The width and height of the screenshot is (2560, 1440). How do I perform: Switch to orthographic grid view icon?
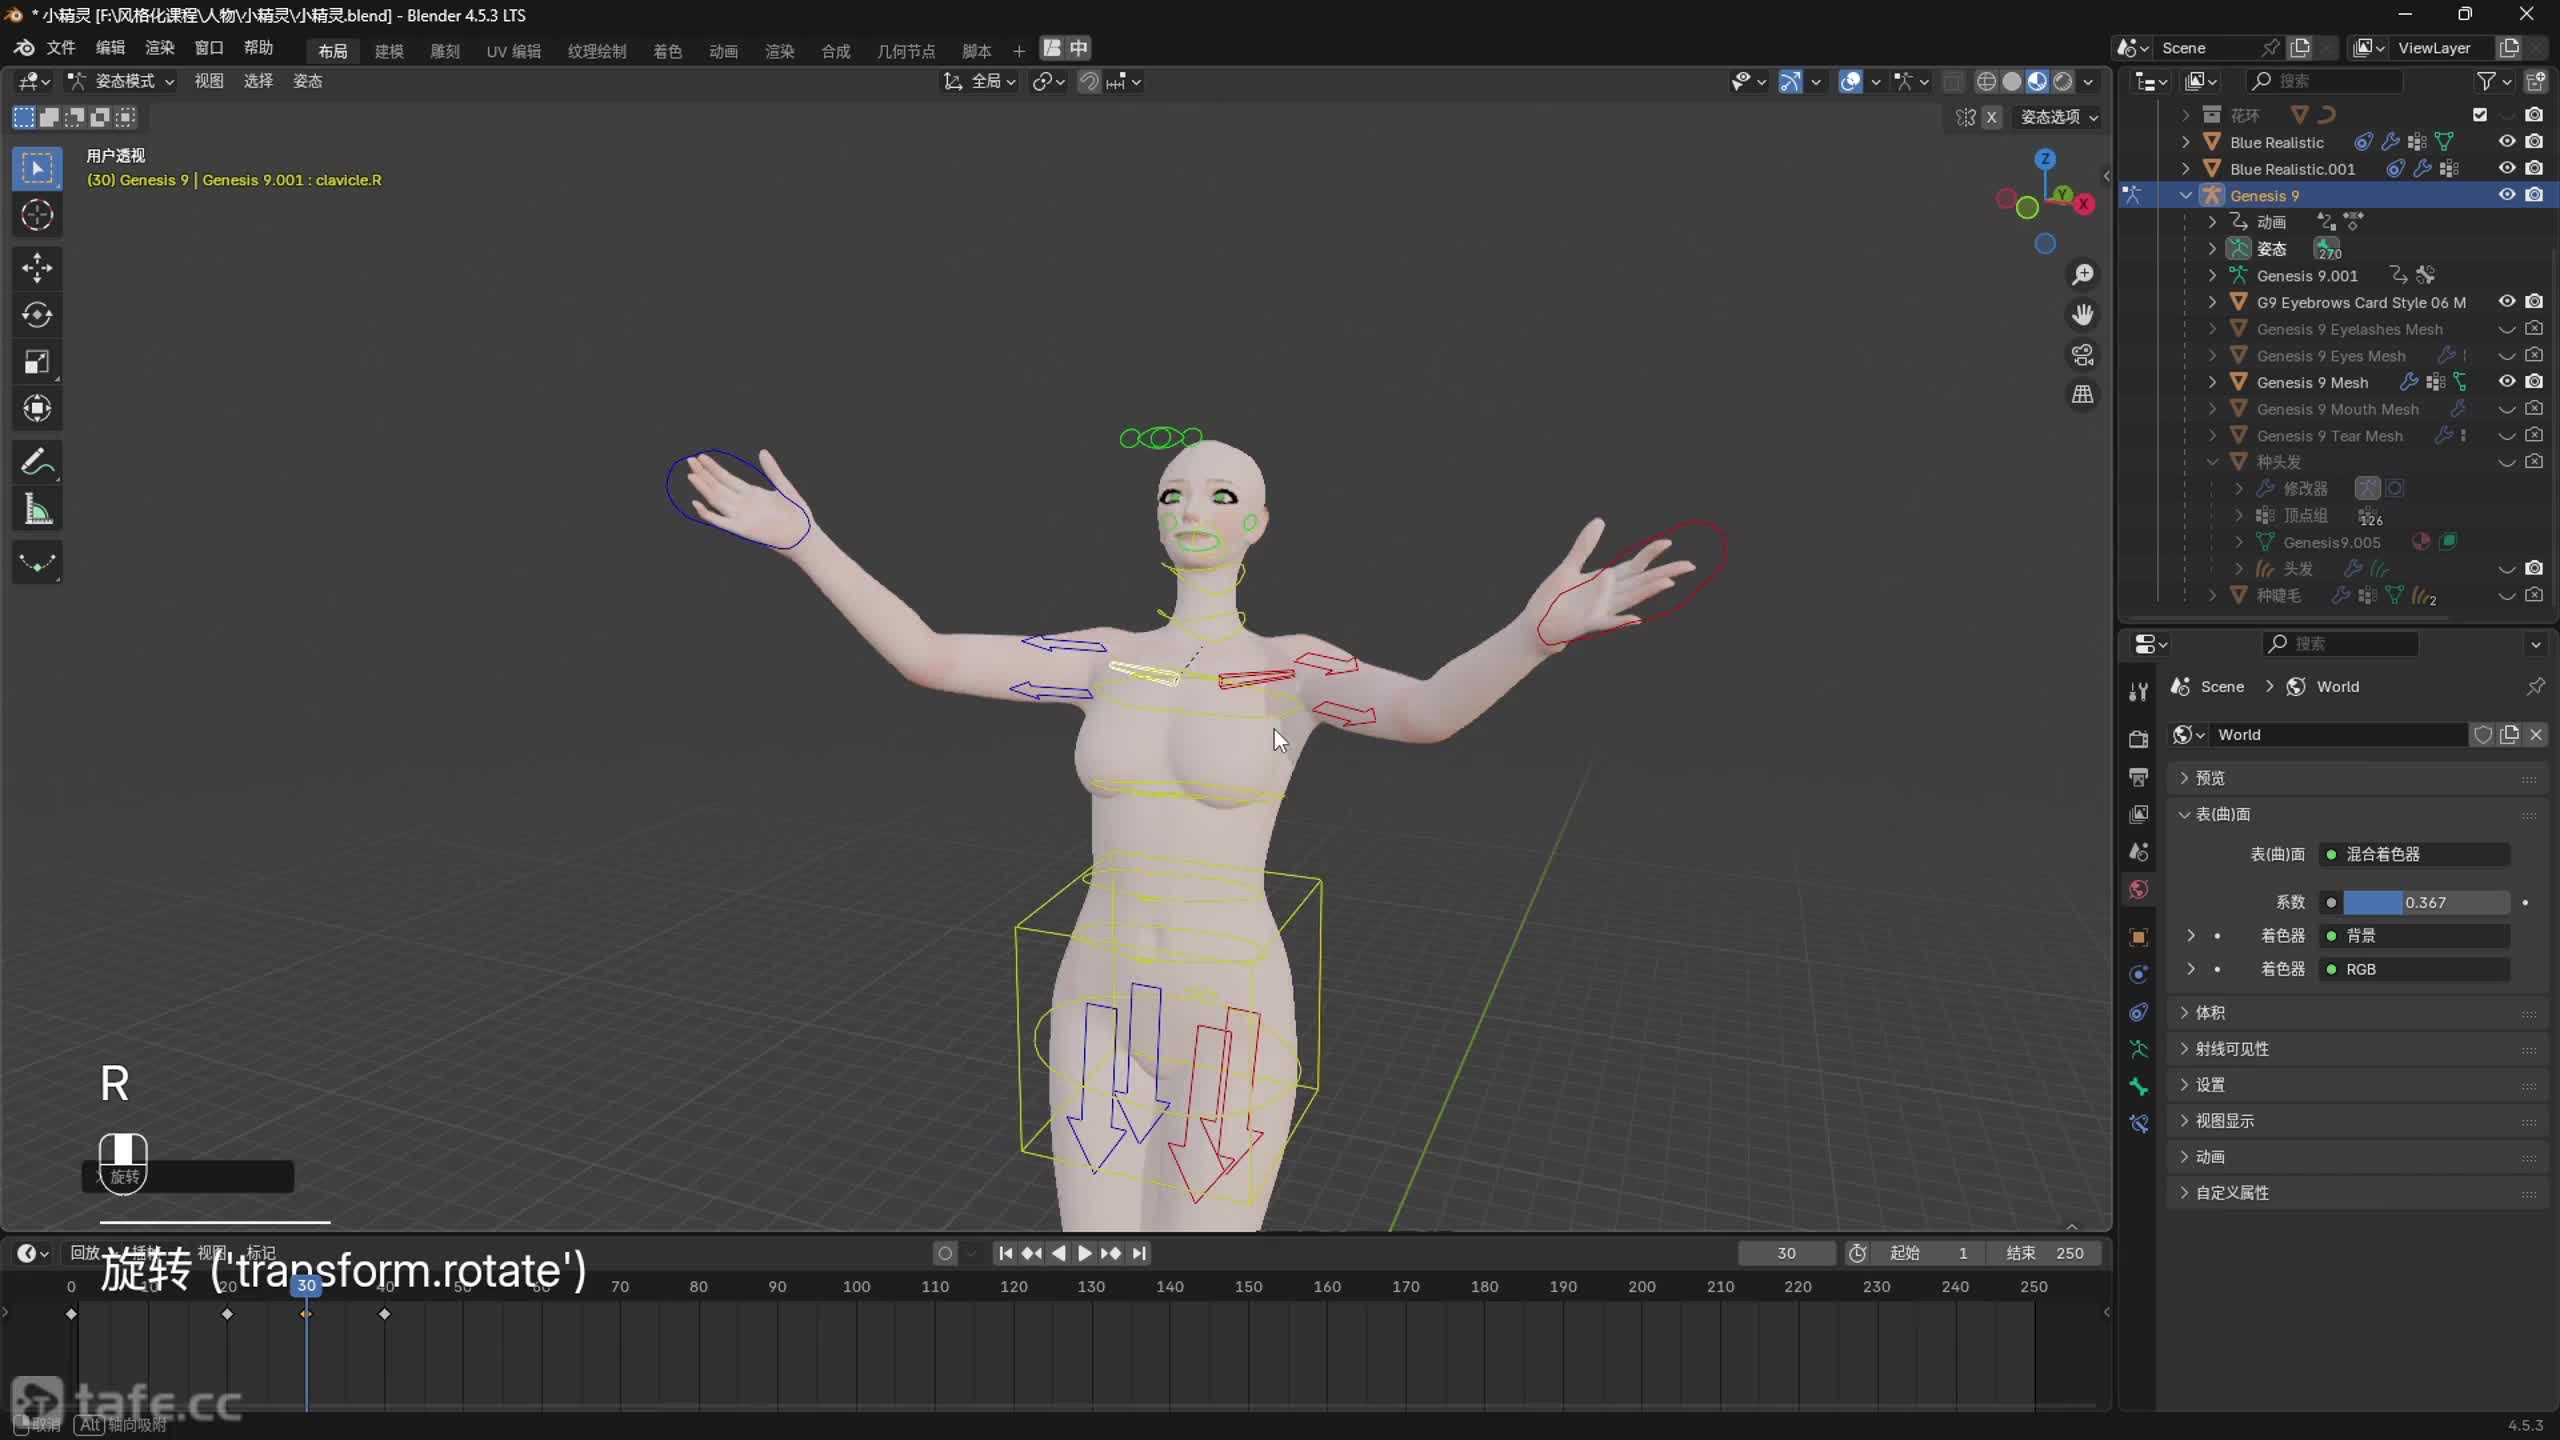[2083, 395]
